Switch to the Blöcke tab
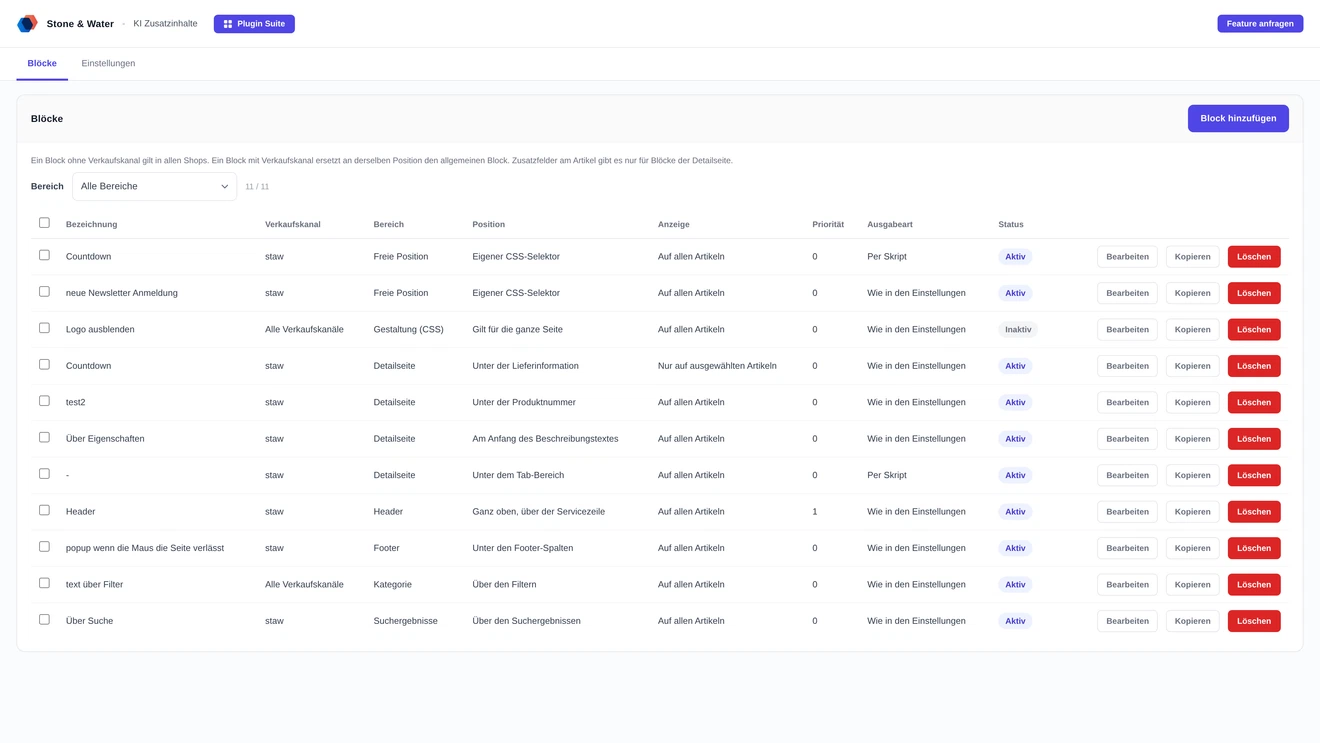Screen dimensions: 1320x743 coord(42,63)
